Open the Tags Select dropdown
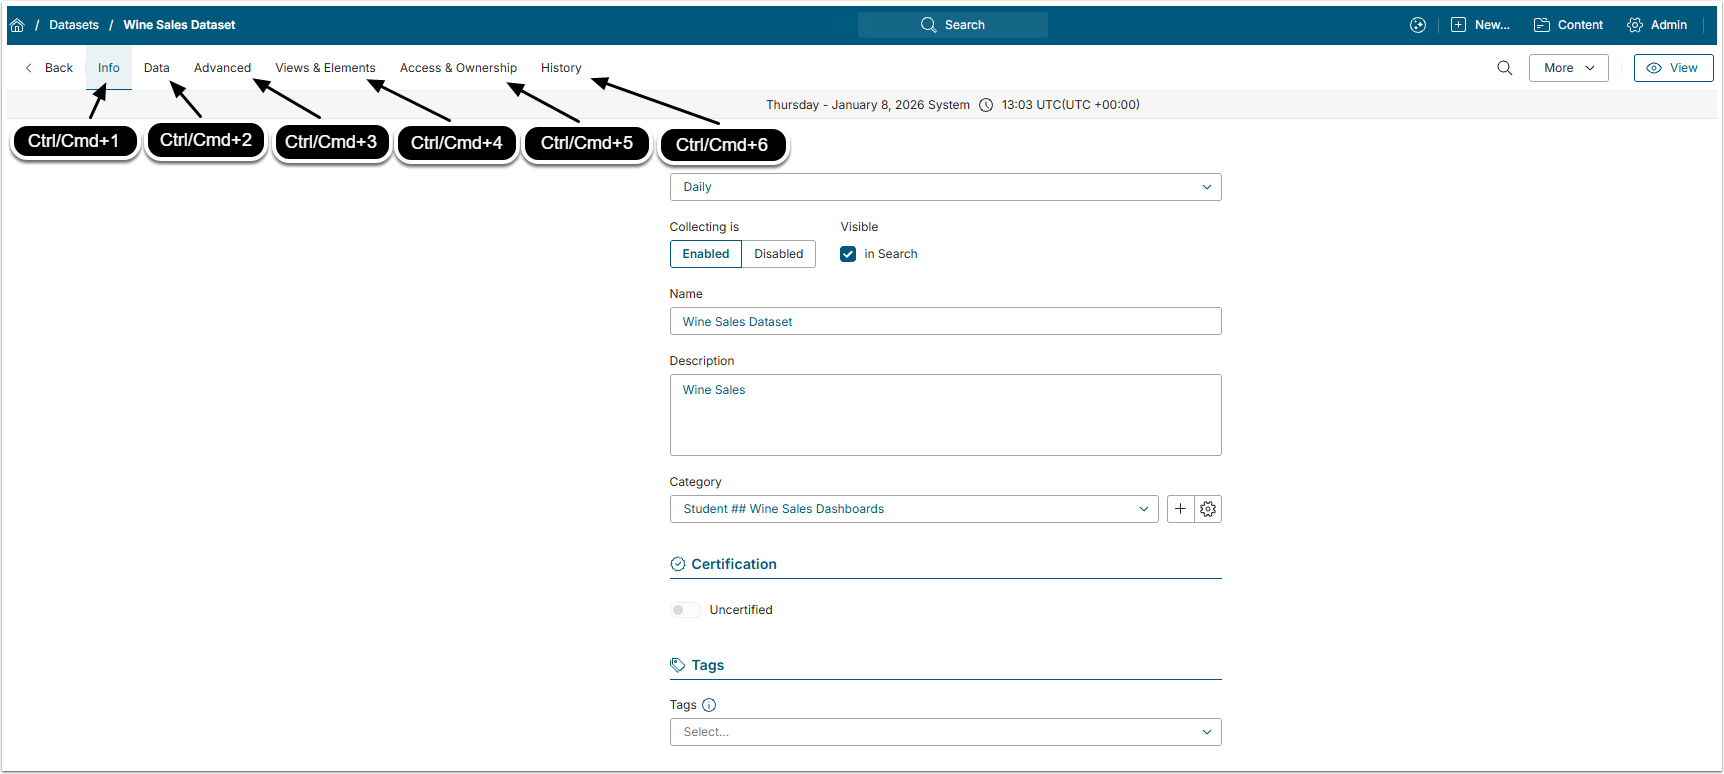Viewport: 1724px width, 774px height. coord(945,732)
